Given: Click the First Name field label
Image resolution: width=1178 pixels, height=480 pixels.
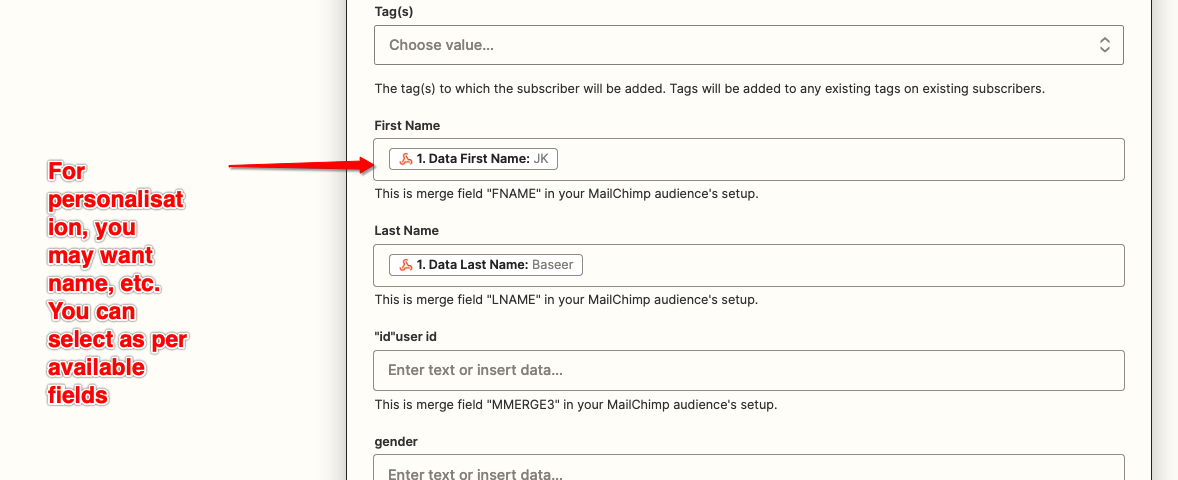Looking at the screenshot, I should coord(407,125).
